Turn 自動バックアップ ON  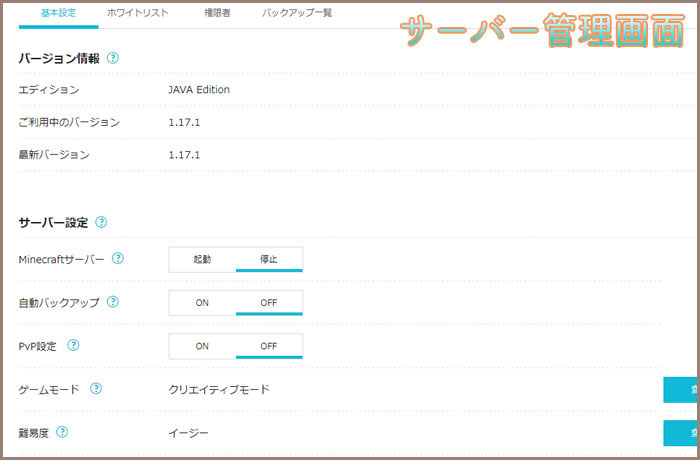(x=202, y=303)
